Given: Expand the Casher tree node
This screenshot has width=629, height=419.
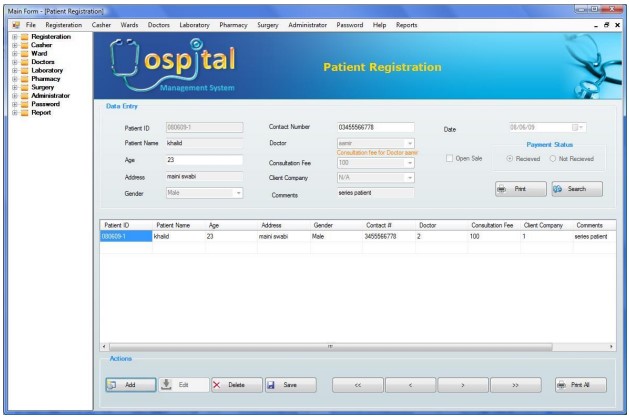Looking at the screenshot, I should tap(14, 45).
